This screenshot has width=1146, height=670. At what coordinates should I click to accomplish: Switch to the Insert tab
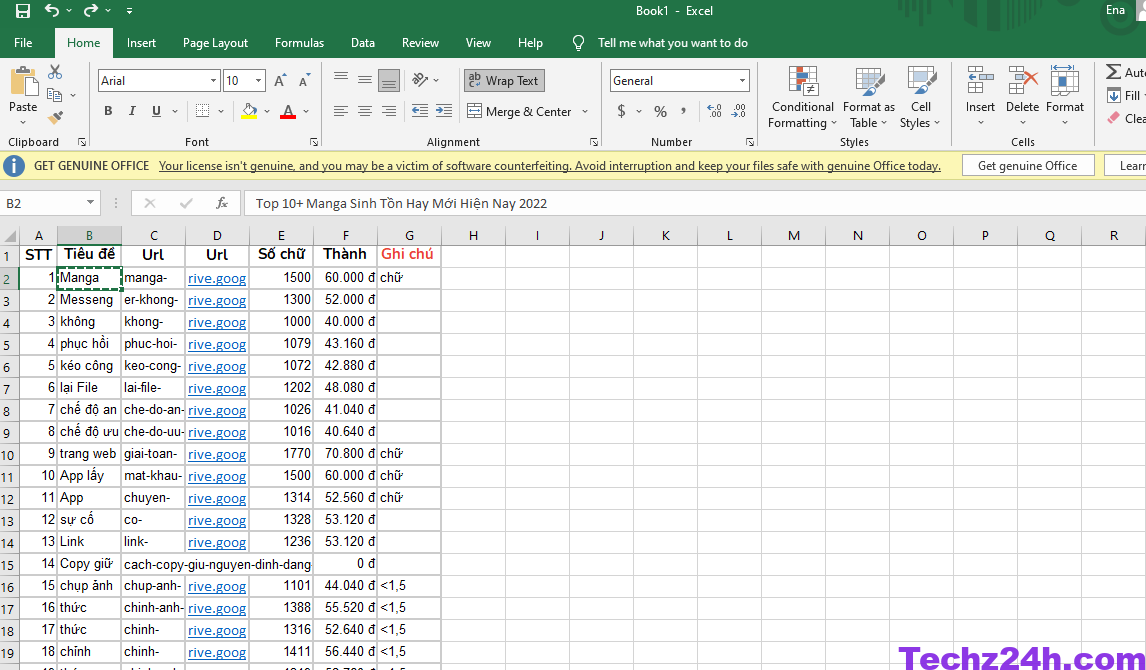(x=141, y=43)
